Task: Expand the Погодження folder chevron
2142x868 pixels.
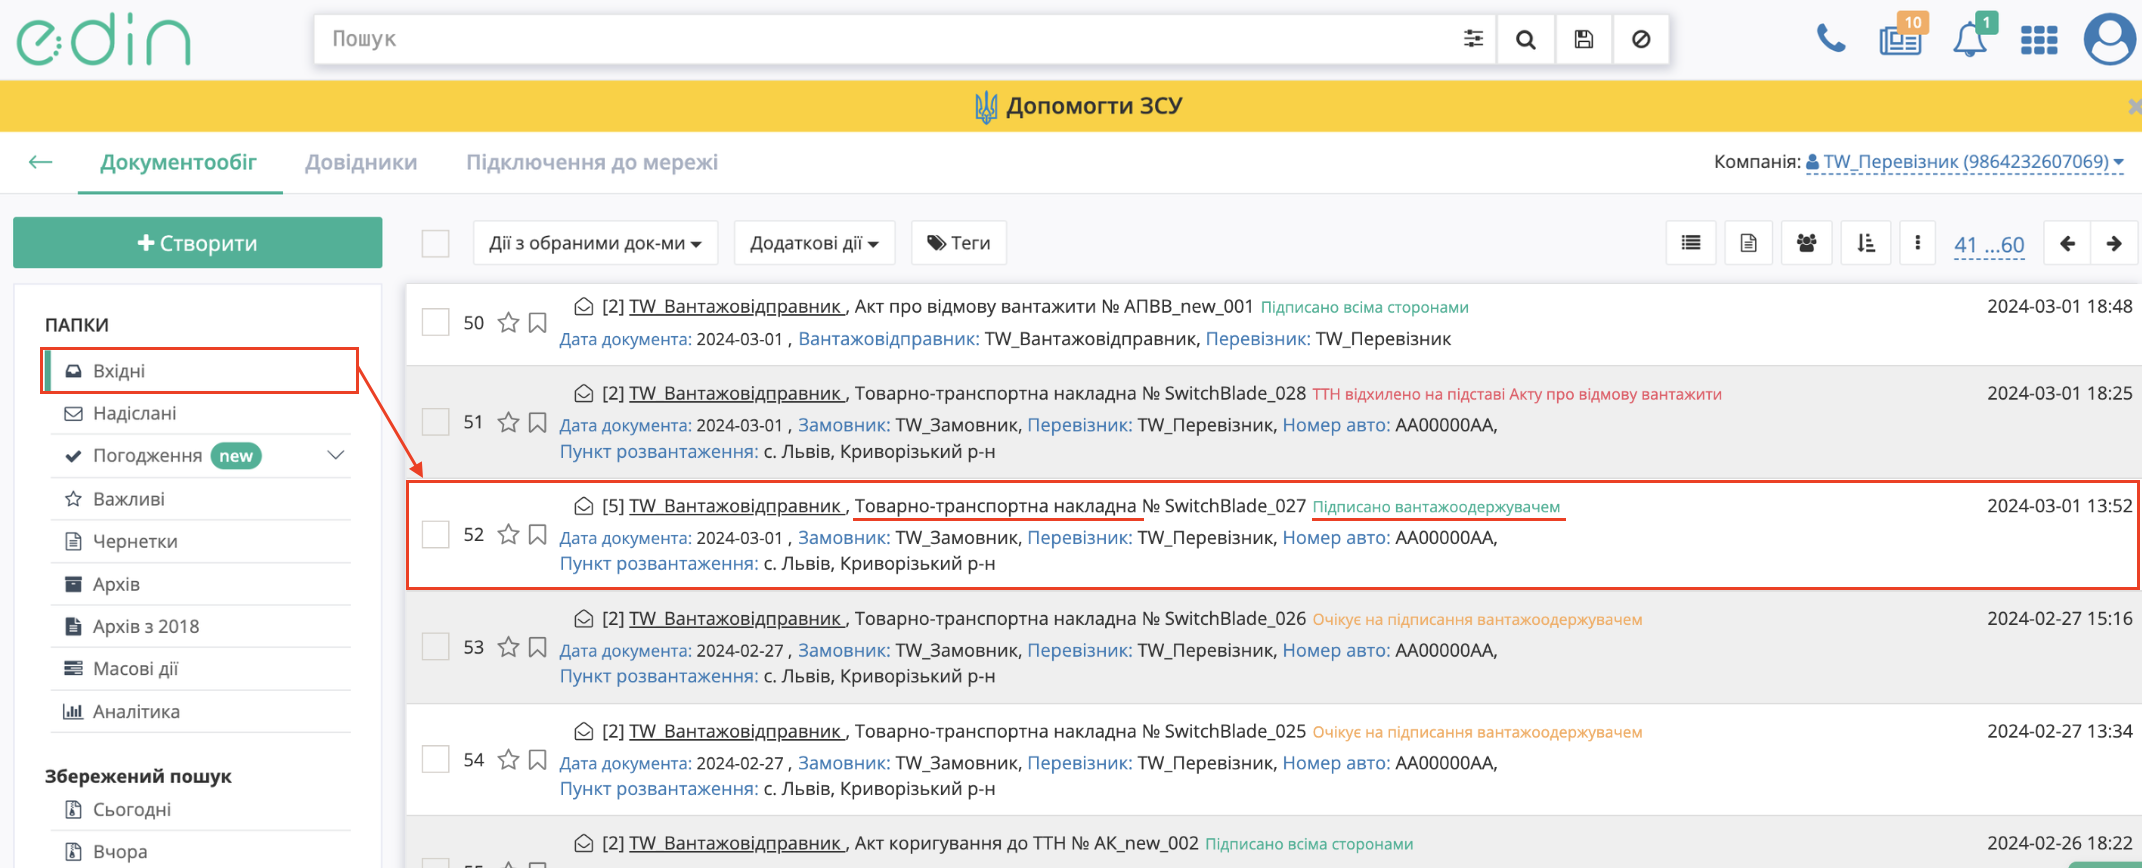Action: pyautogui.click(x=336, y=456)
